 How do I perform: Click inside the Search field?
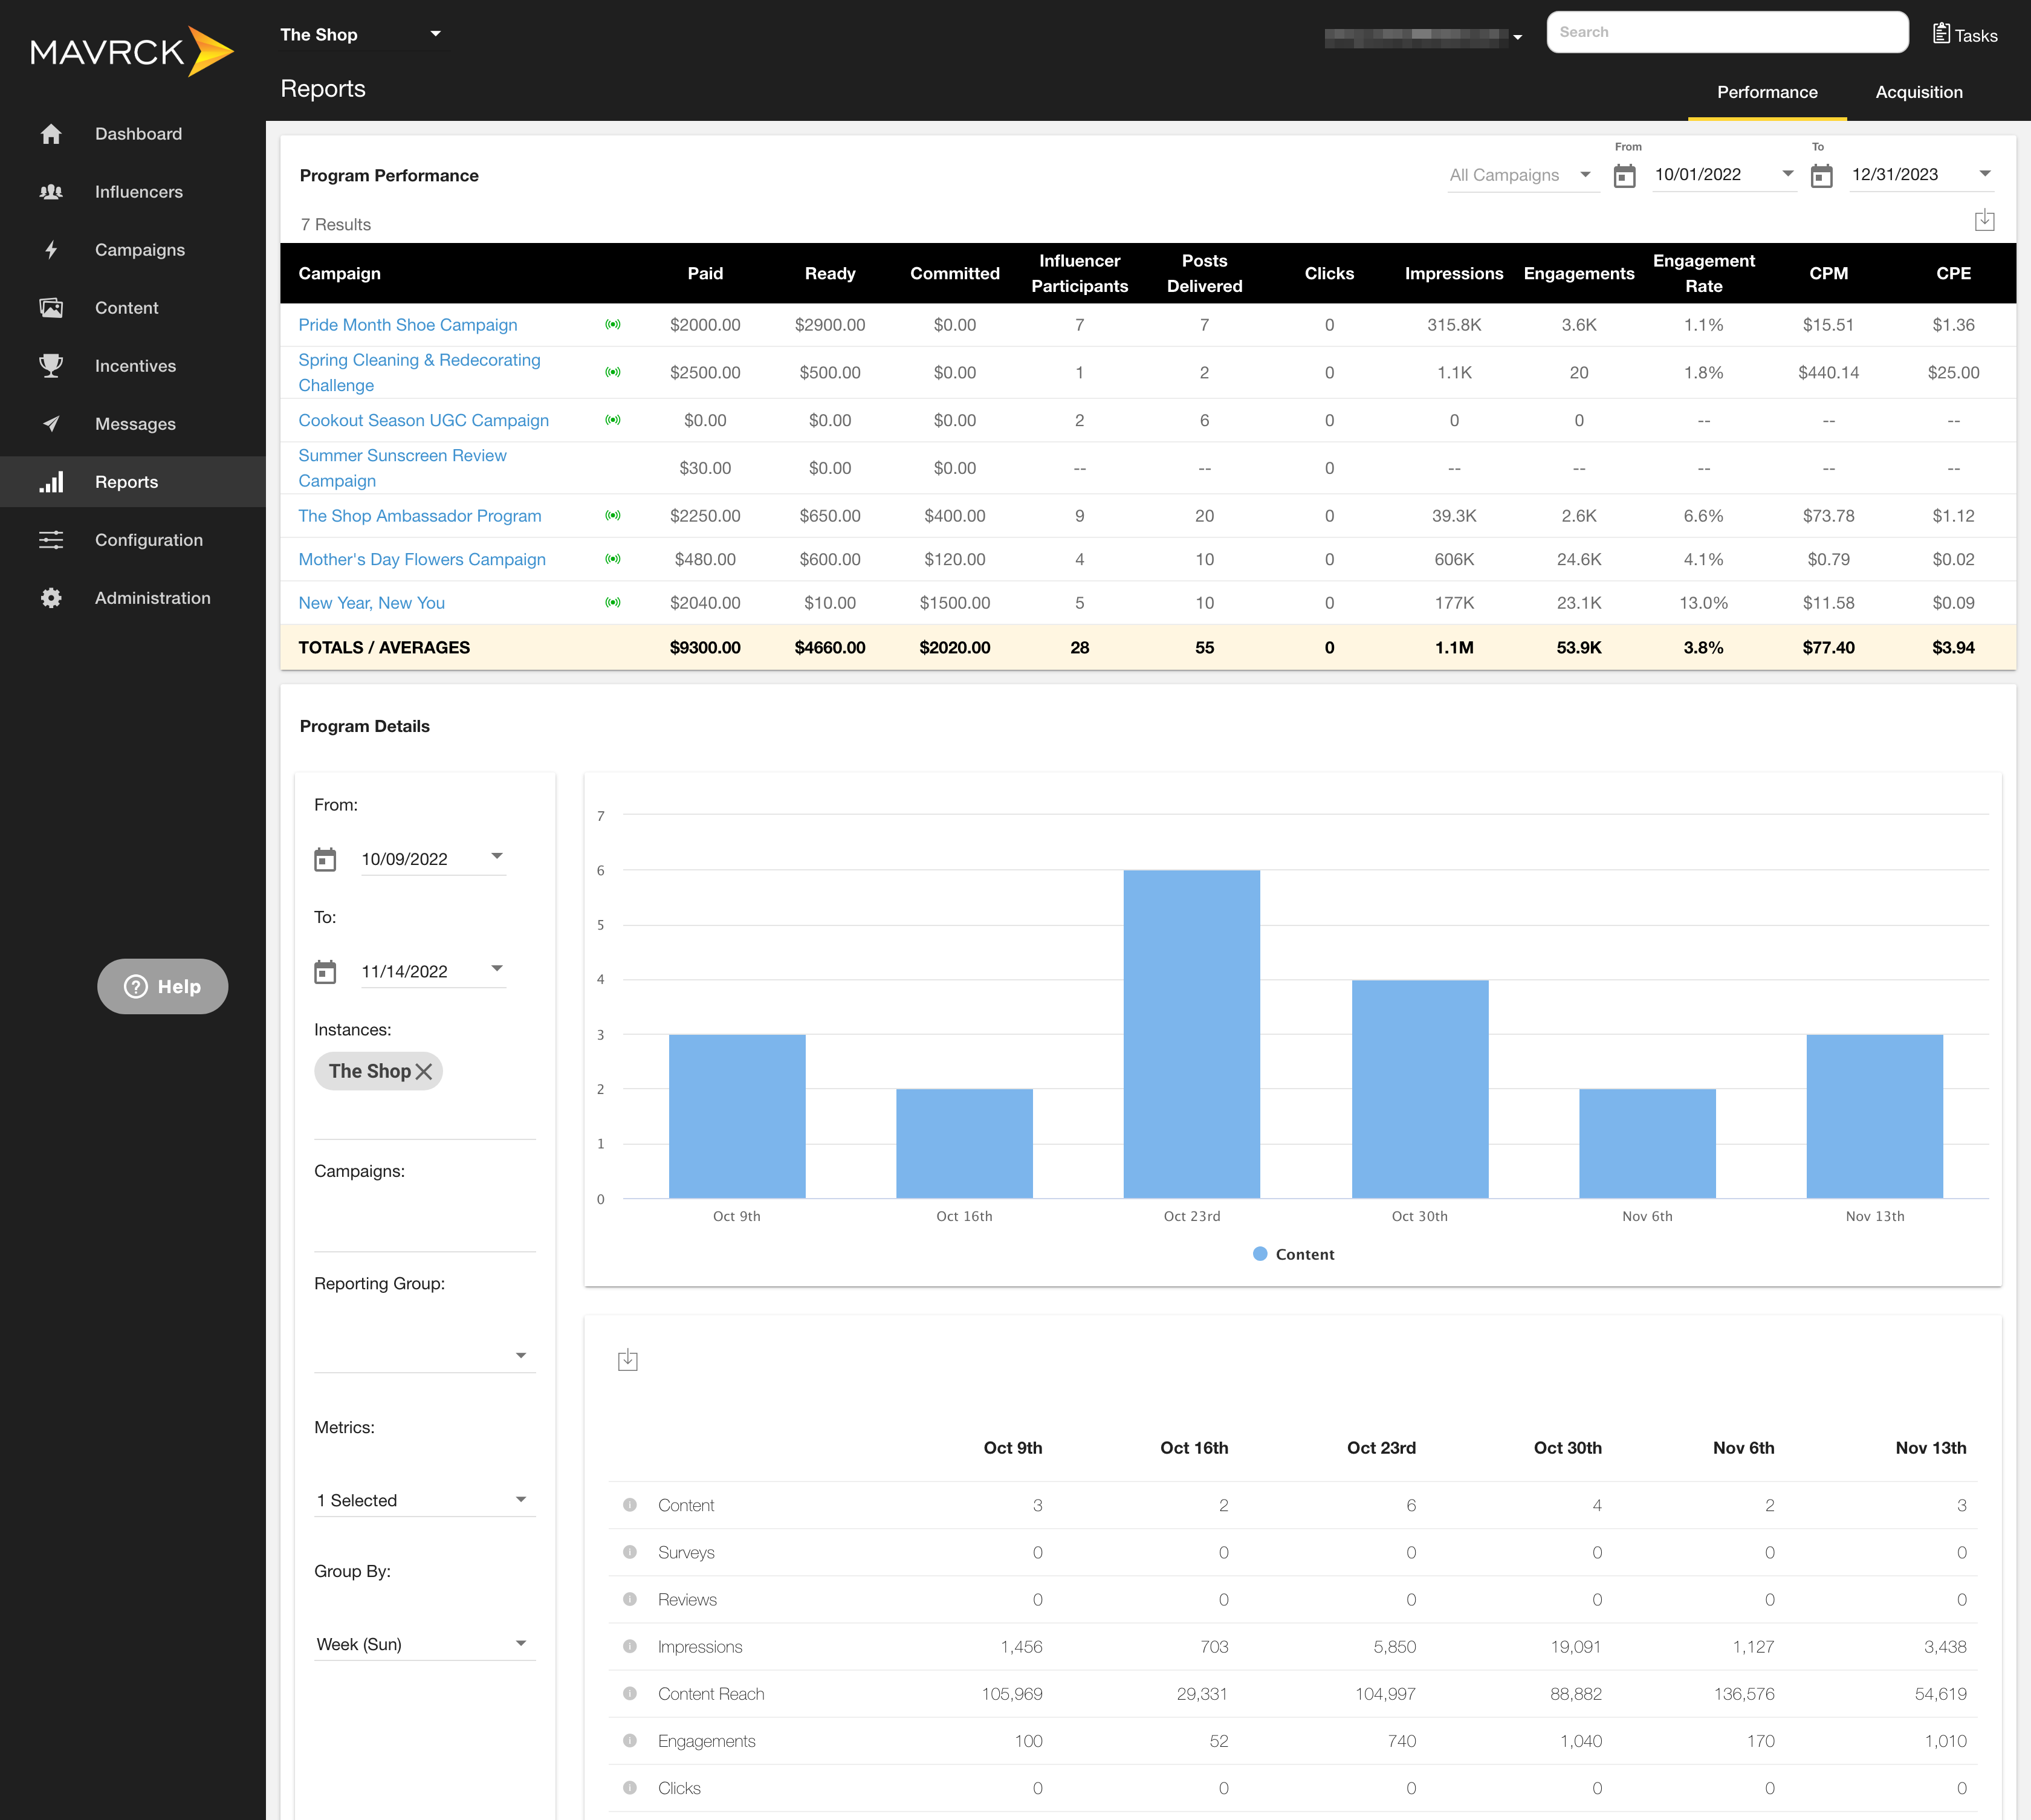click(x=1727, y=31)
